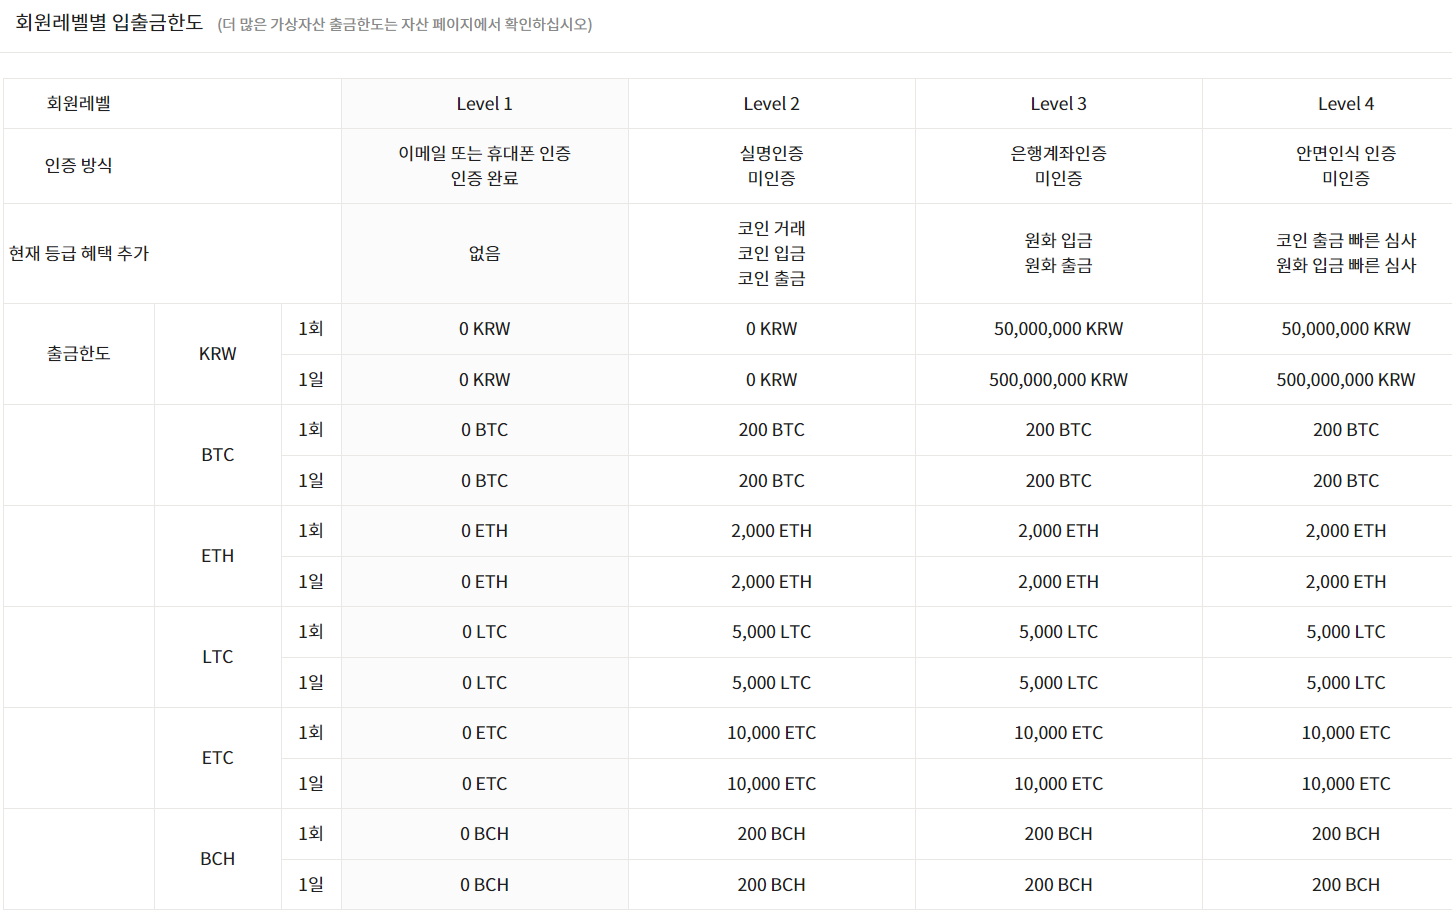1452x914 pixels.
Task: Click the BCH currency row label
Action: point(216,859)
